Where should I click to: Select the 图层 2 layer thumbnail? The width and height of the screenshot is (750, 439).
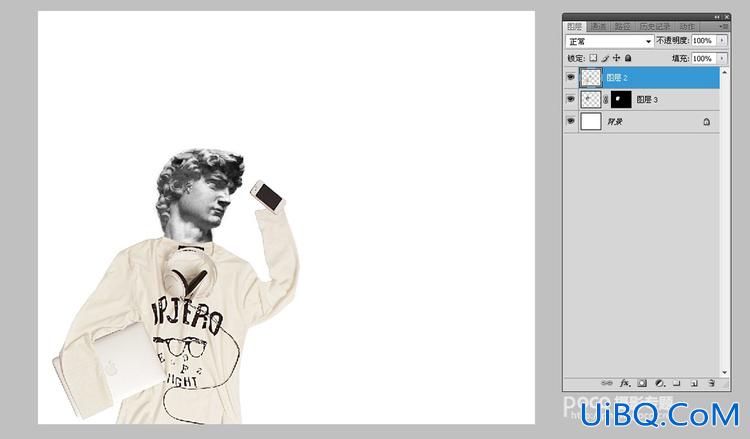pos(591,77)
